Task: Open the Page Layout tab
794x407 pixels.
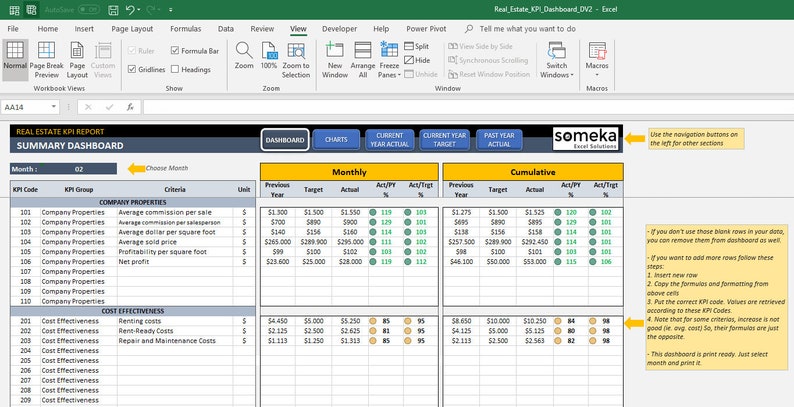Action: tap(132, 29)
